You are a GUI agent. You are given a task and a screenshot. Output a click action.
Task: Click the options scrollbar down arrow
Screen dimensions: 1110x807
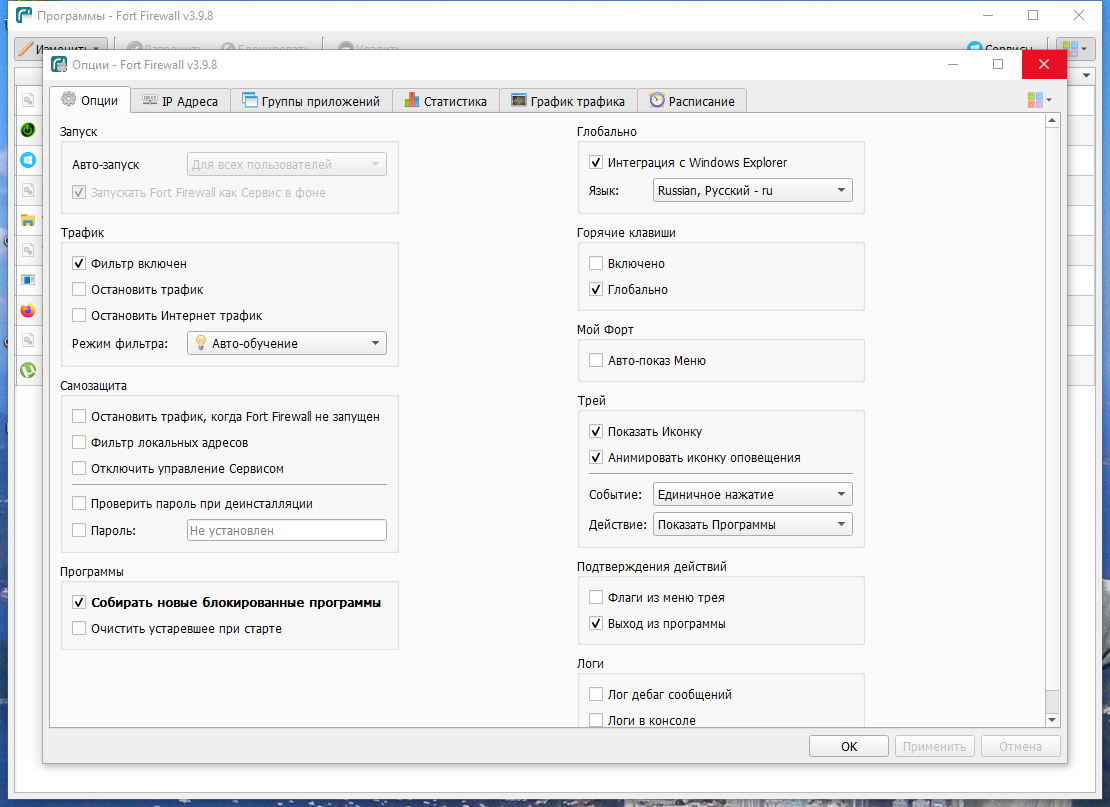tap(1052, 720)
